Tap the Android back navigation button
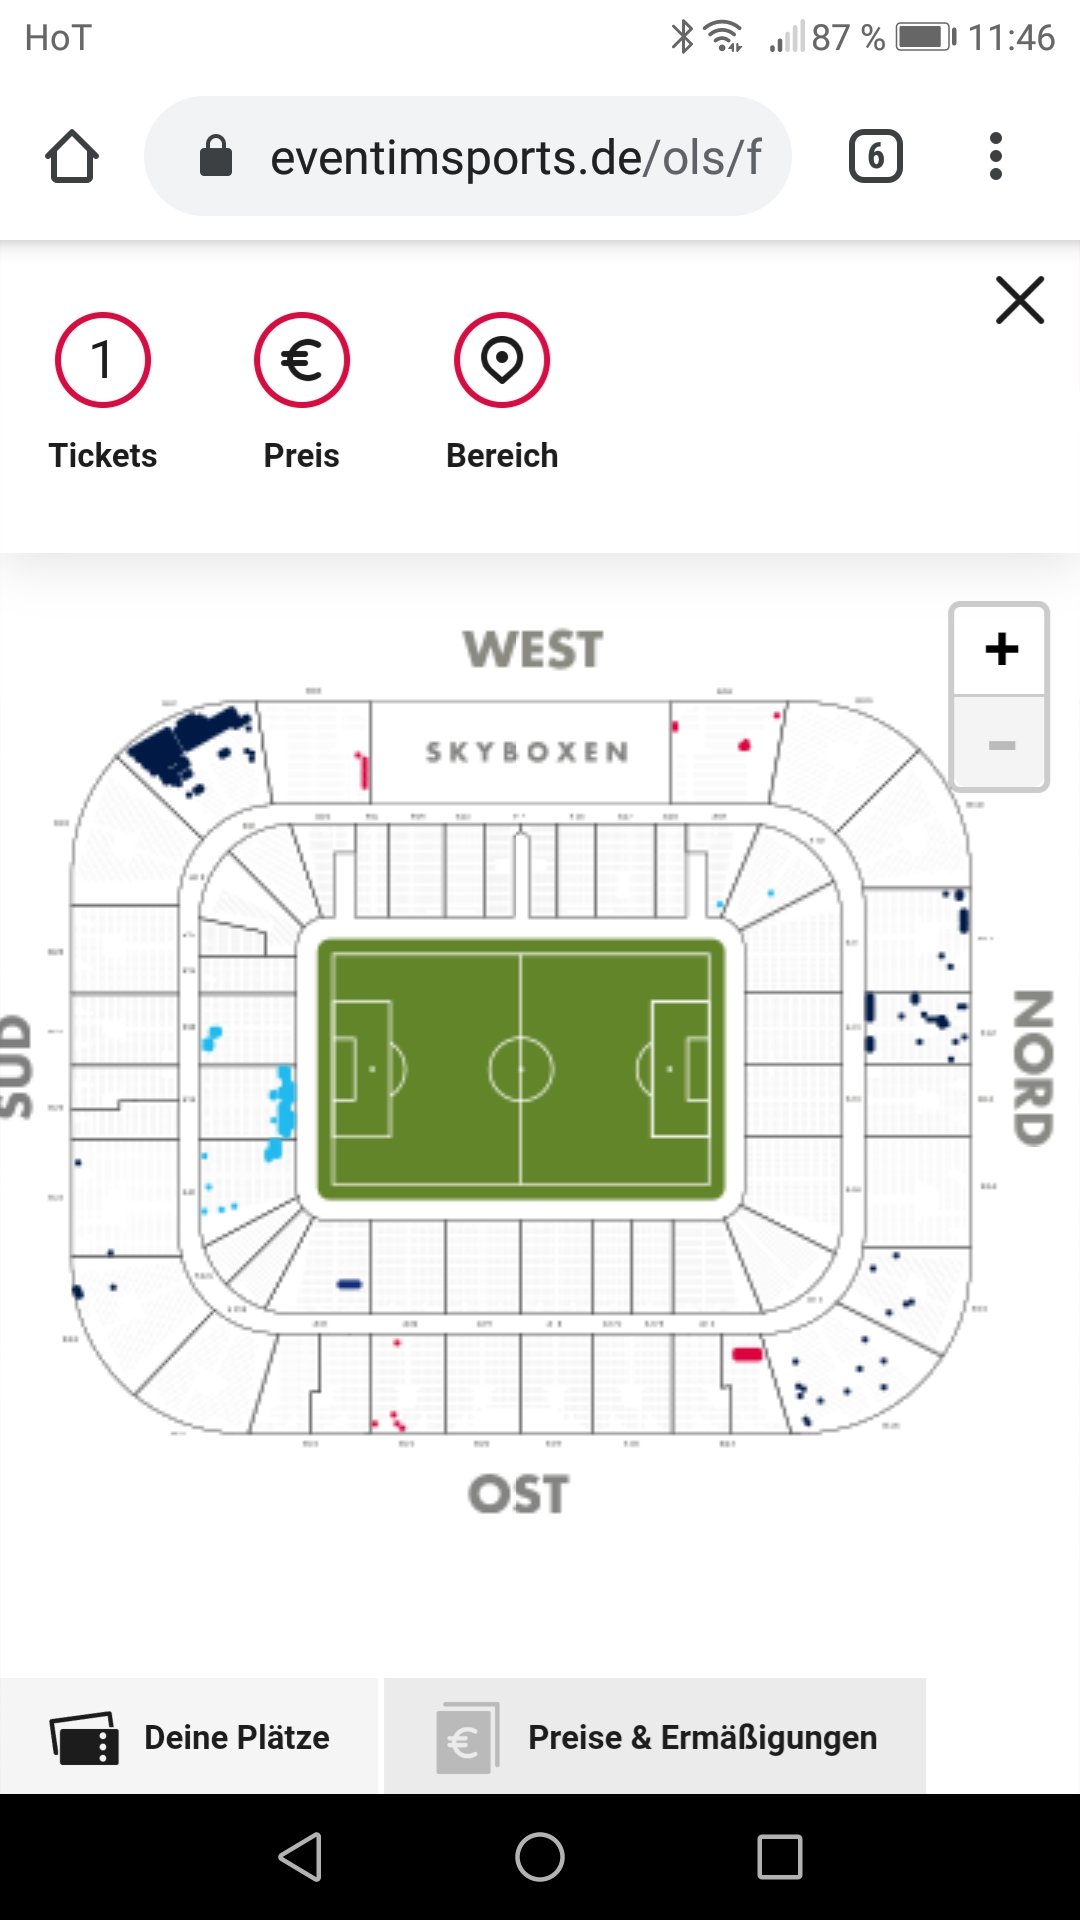 [300, 1857]
